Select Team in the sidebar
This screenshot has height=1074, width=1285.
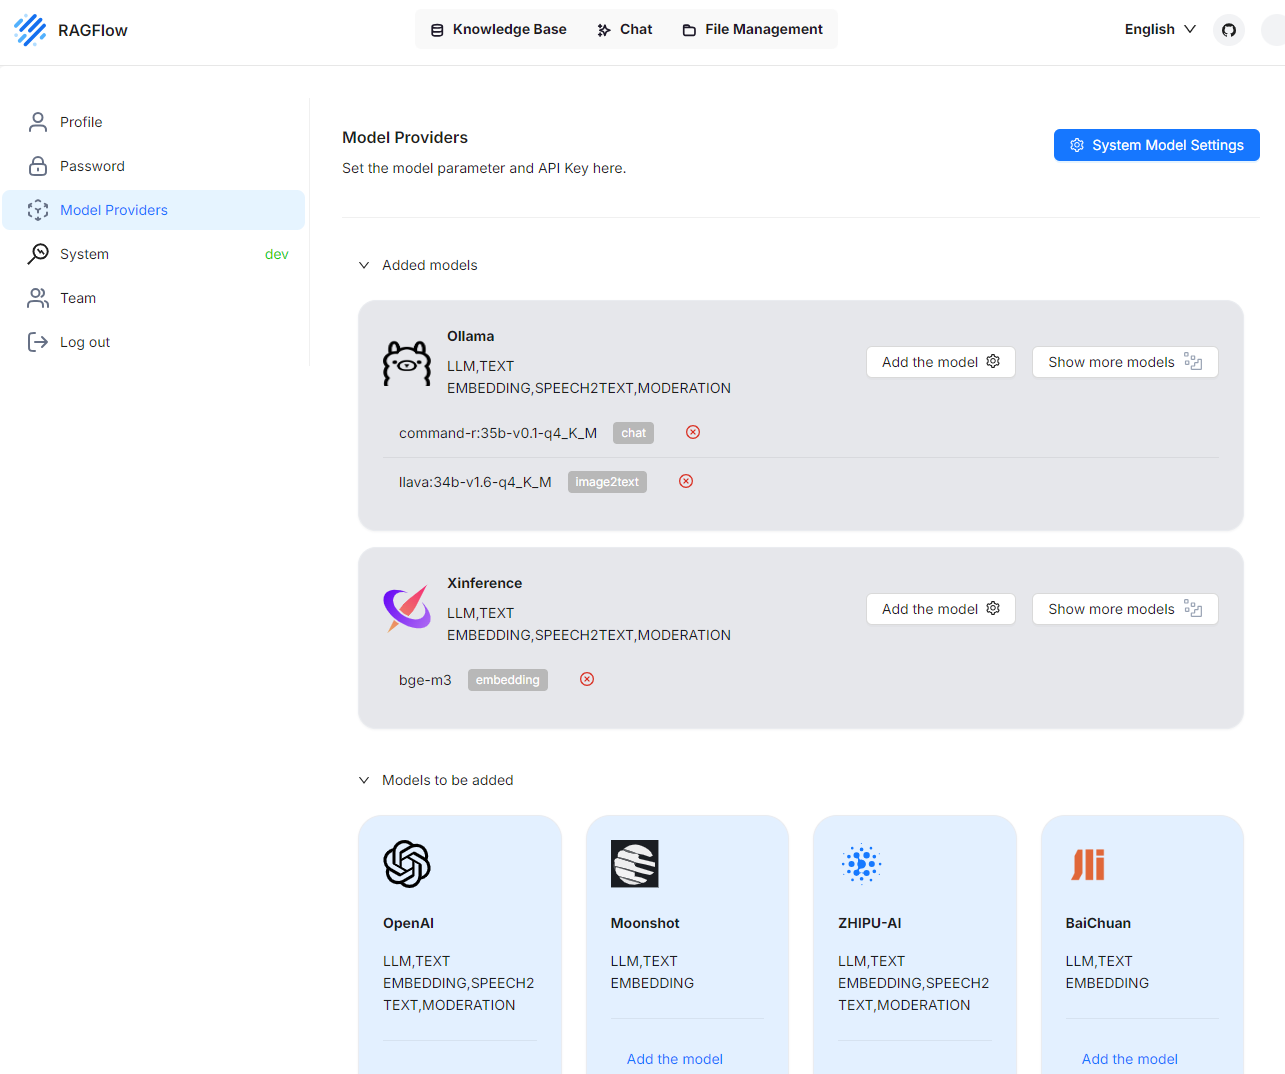pos(78,298)
